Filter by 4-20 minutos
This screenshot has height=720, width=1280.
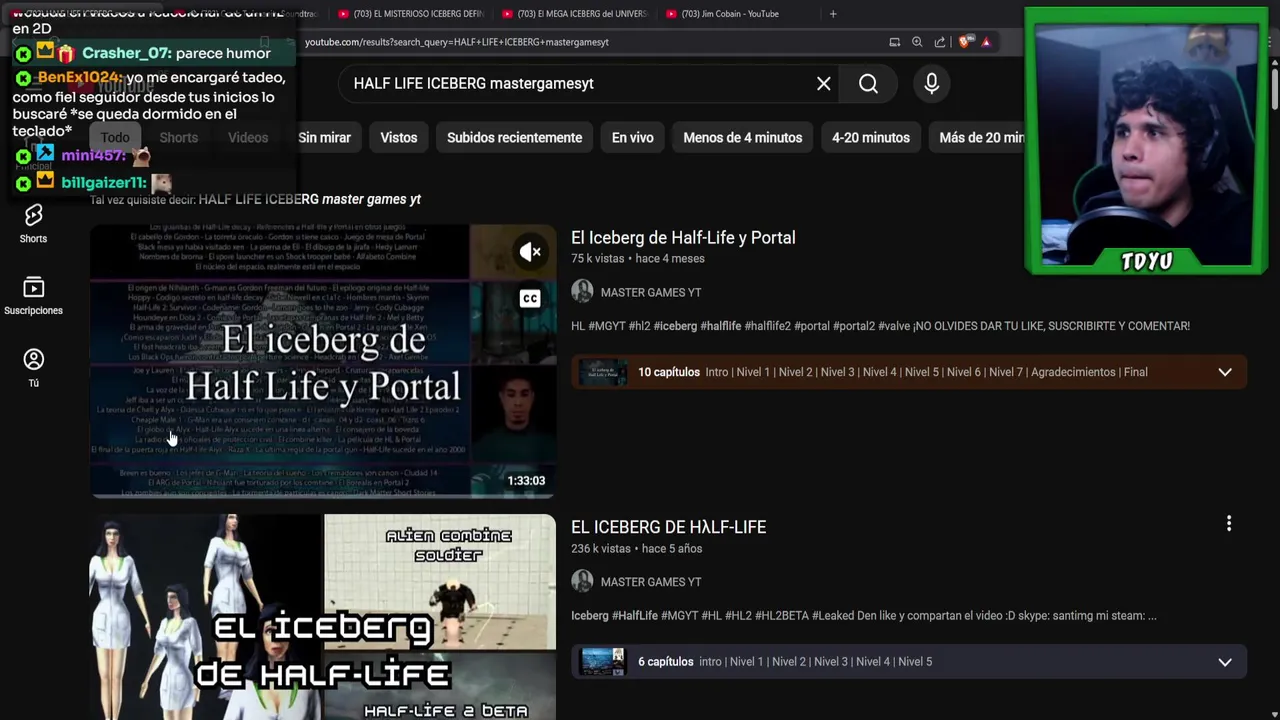pos(870,137)
